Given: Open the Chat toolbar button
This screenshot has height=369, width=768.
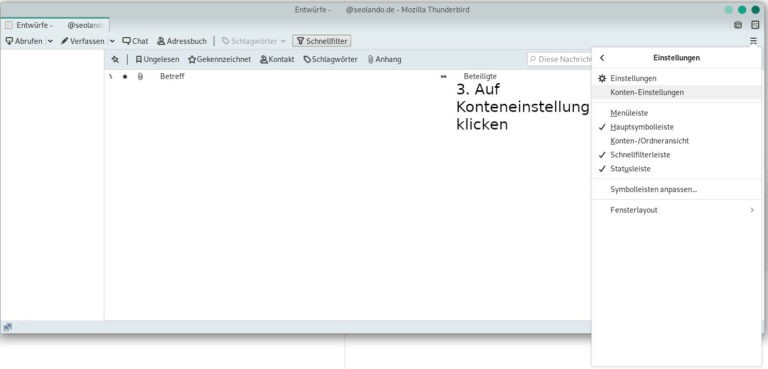Looking at the screenshot, I should click(x=135, y=41).
